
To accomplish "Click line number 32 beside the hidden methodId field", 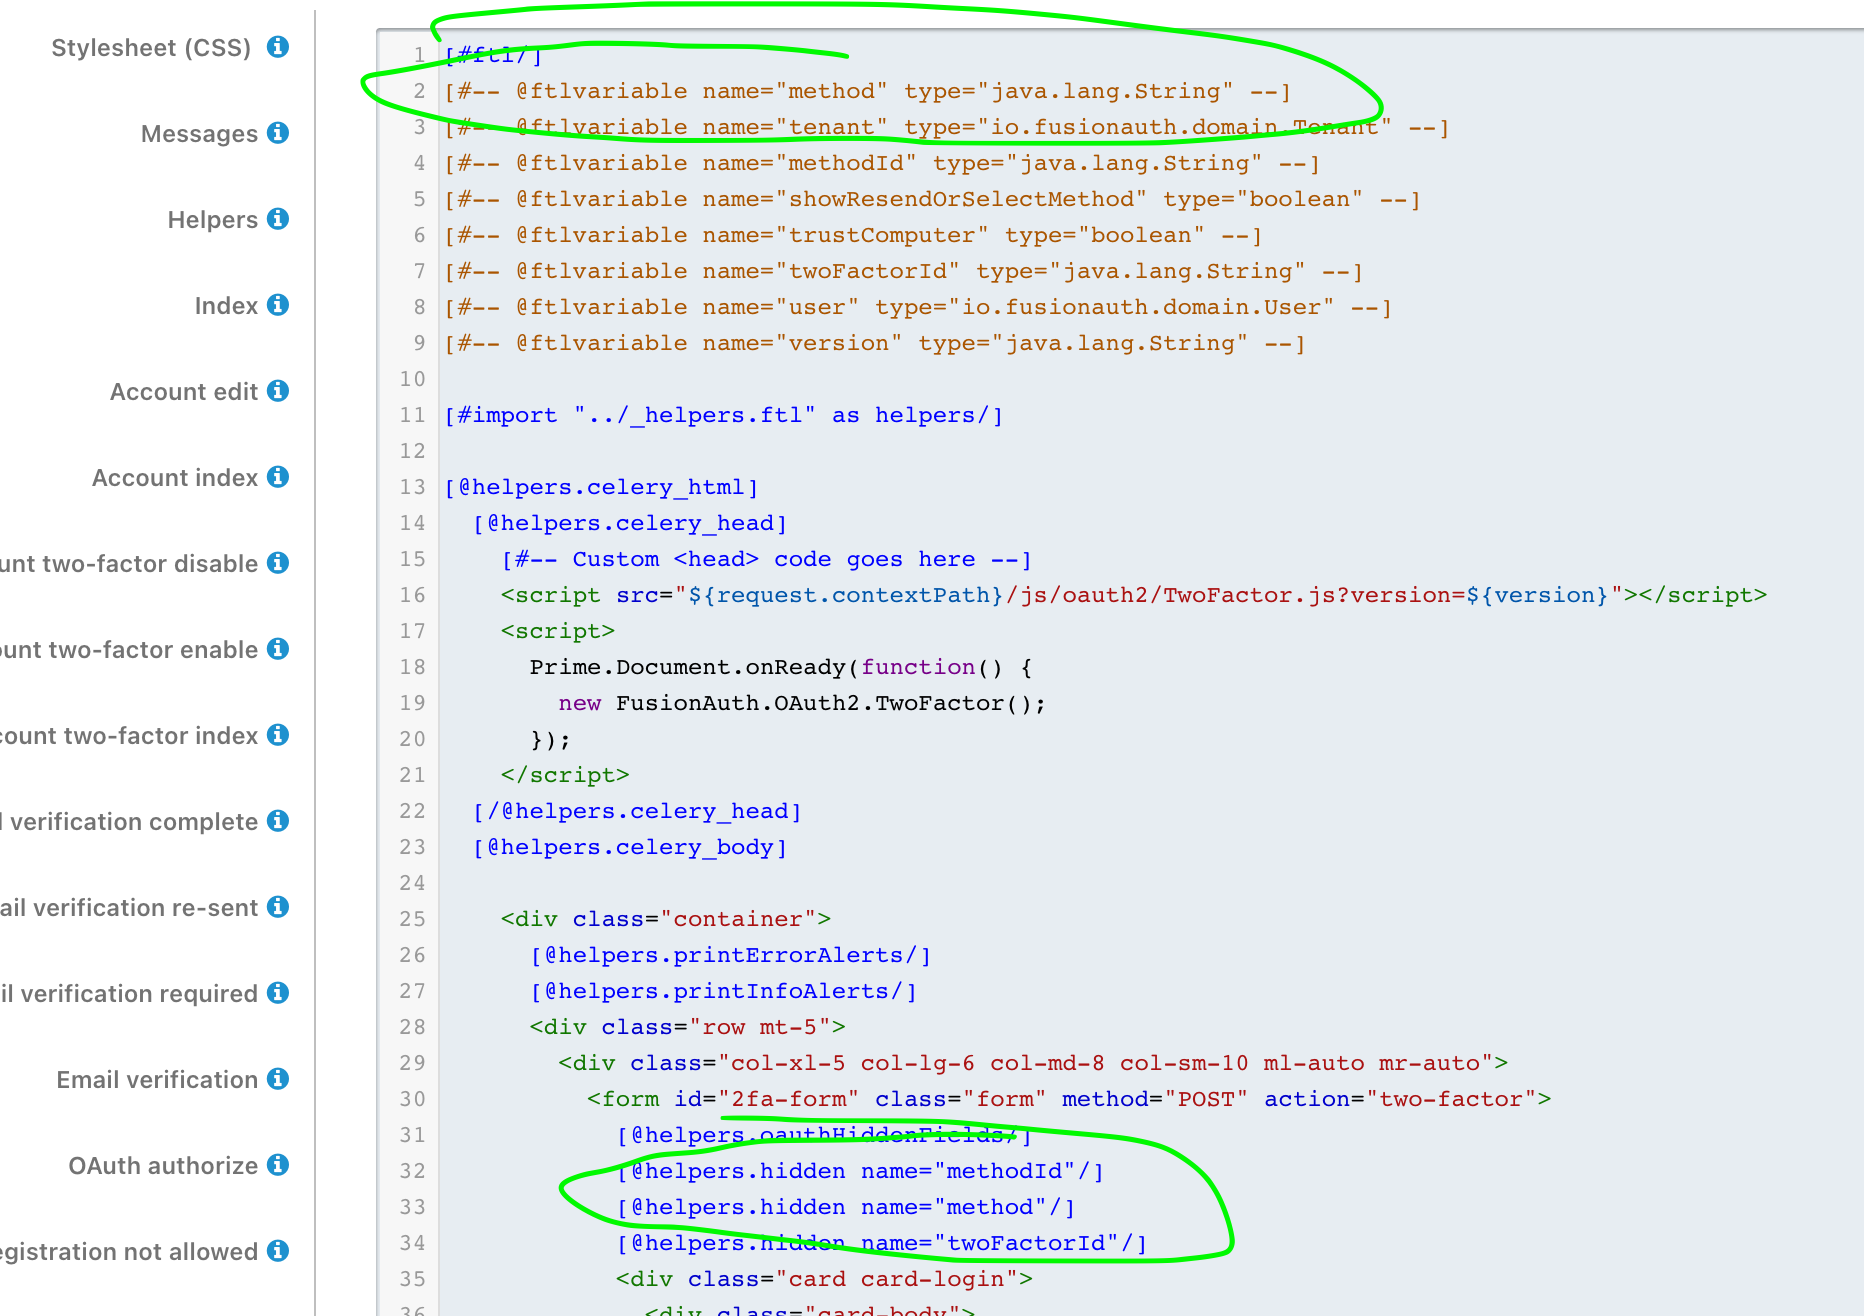I will pos(411,1171).
